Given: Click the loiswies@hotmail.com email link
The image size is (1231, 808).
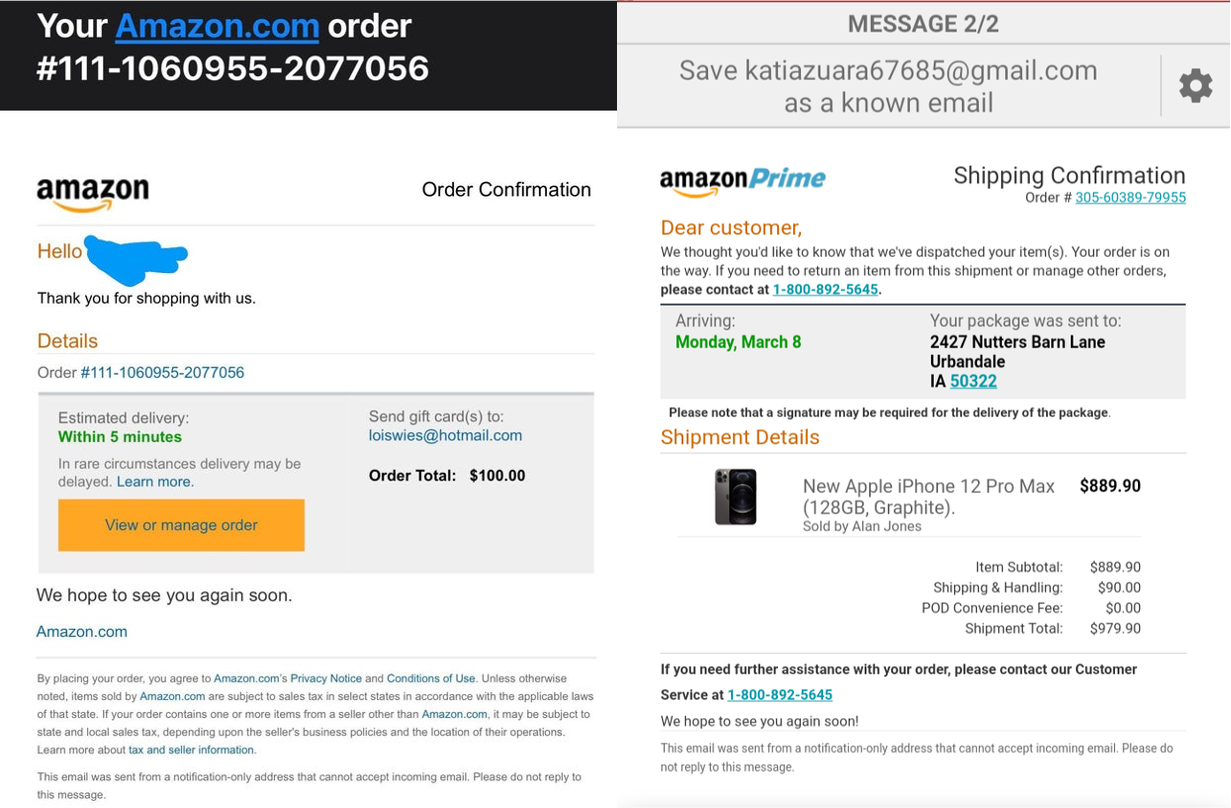Looking at the screenshot, I should tap(445, 436).
